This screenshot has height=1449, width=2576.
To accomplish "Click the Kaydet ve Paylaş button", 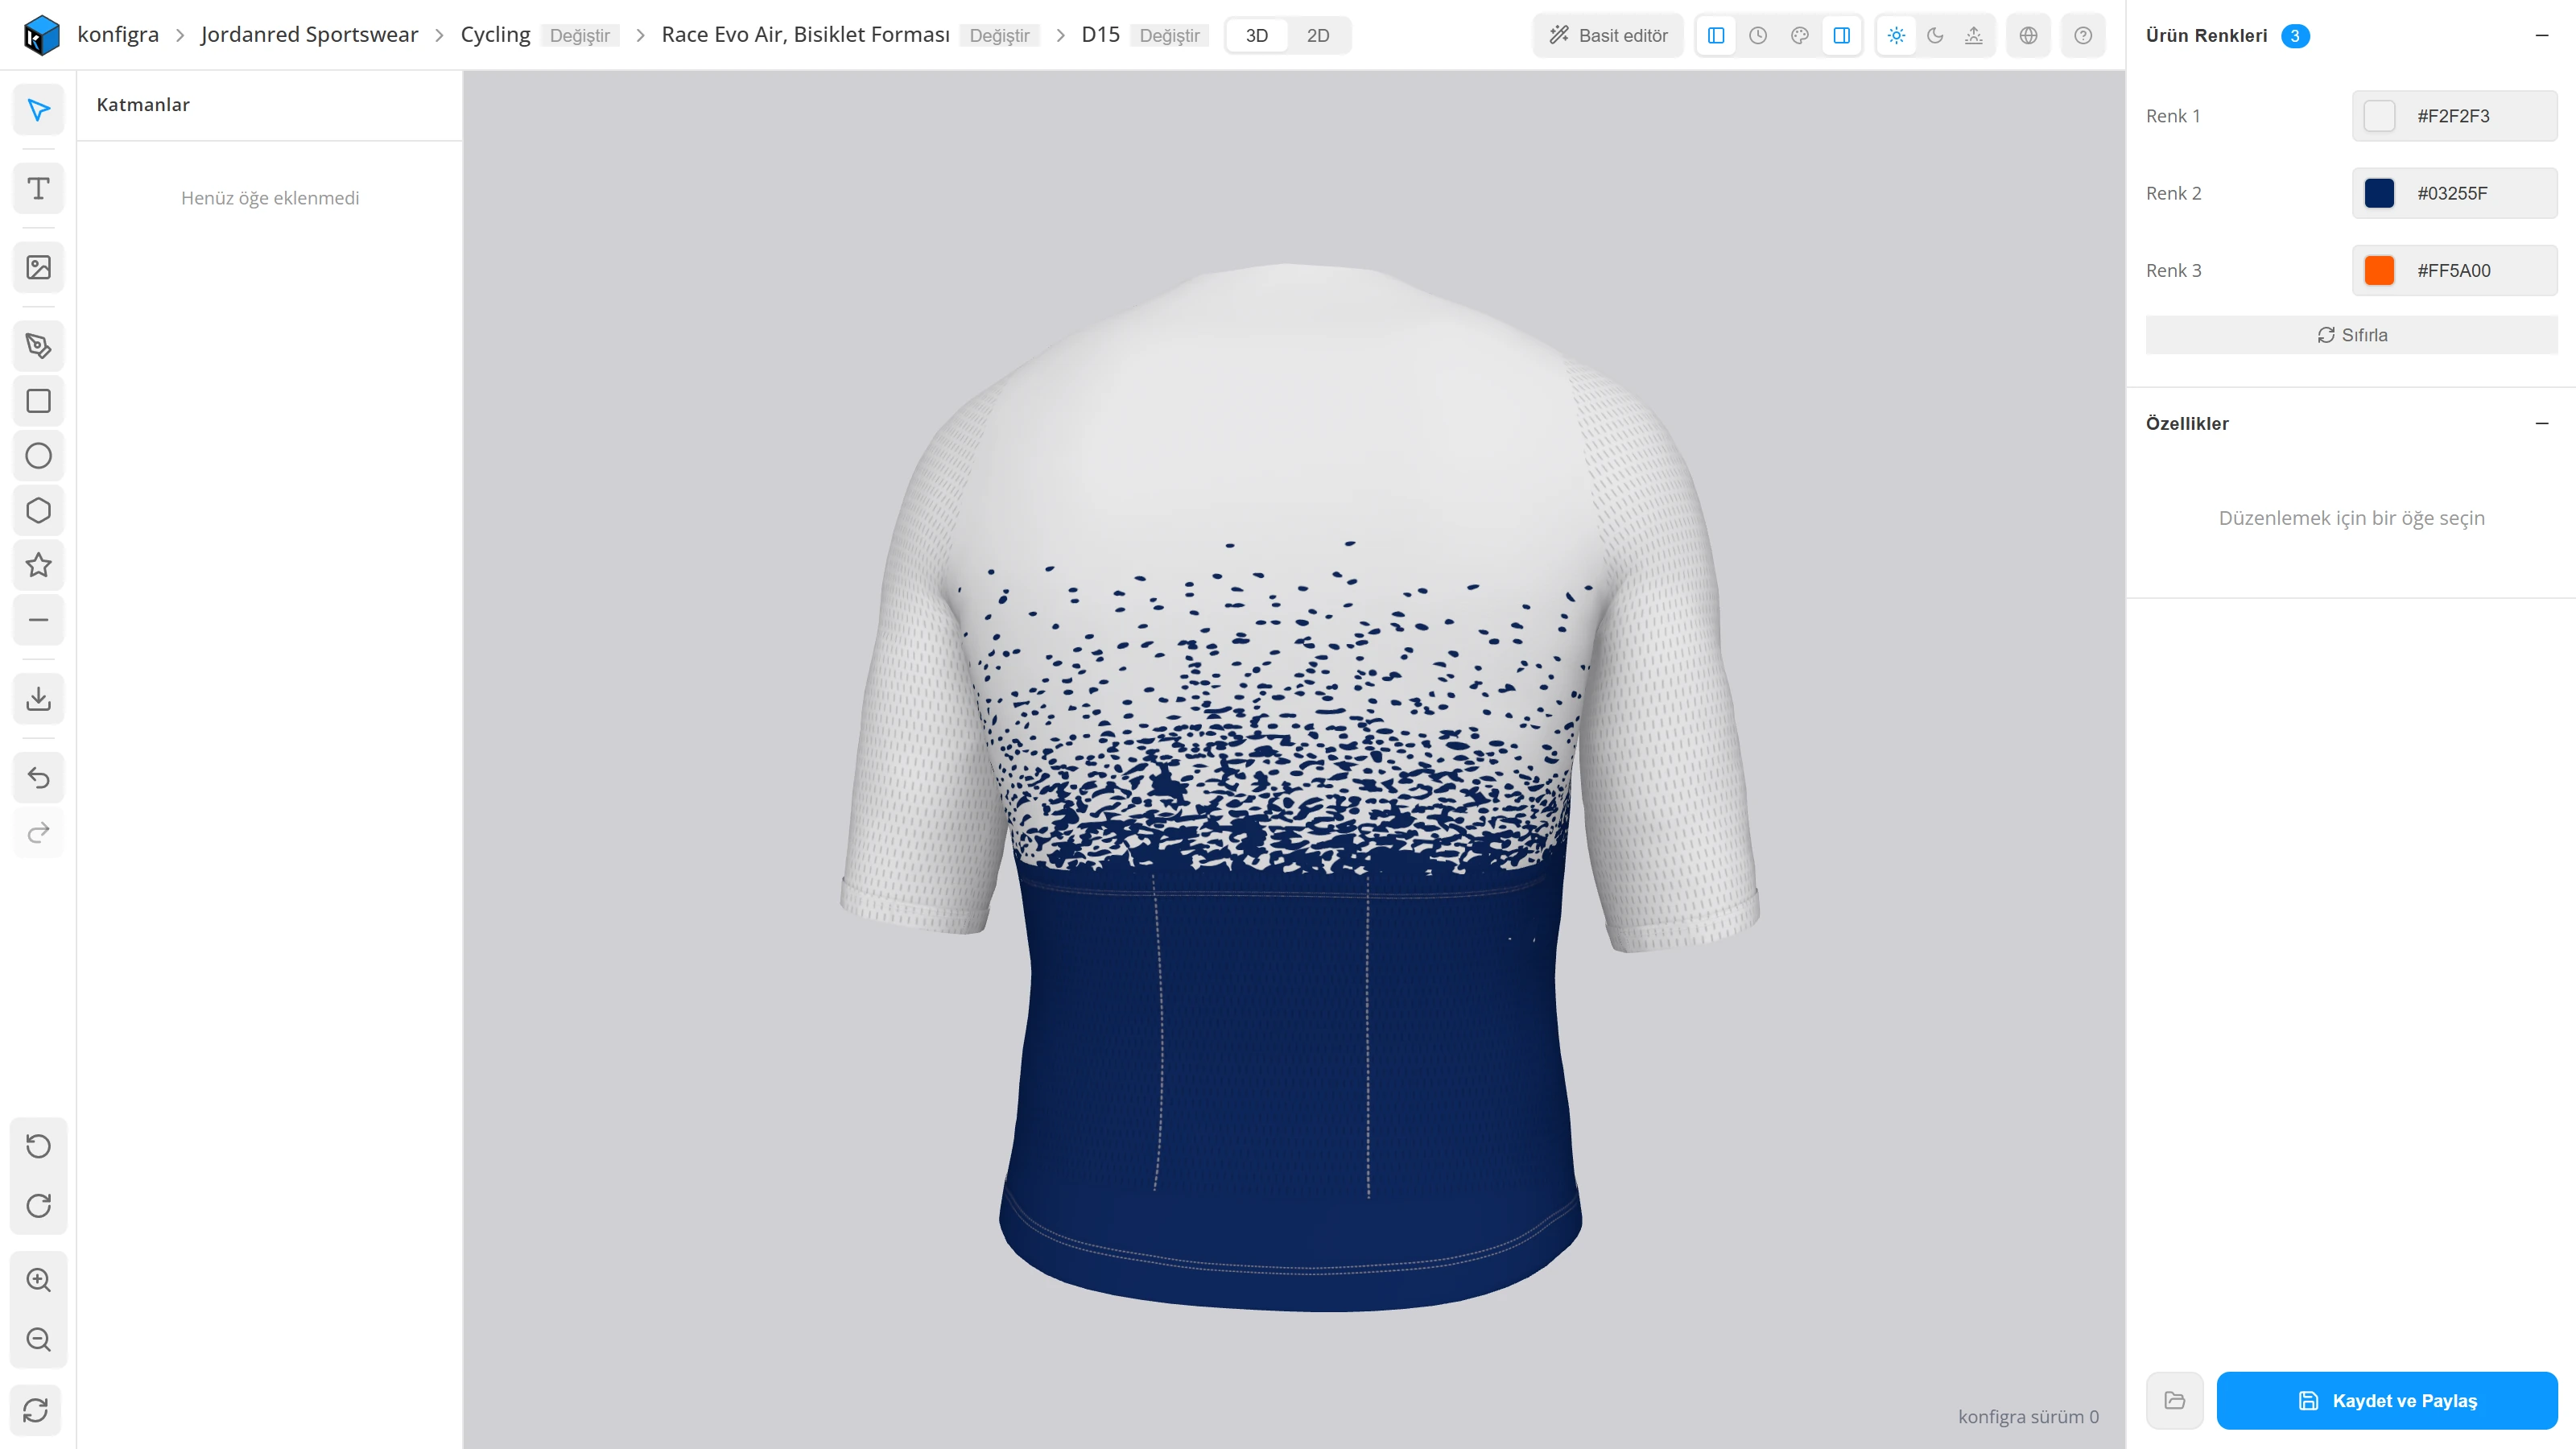I will 2387,1400.
